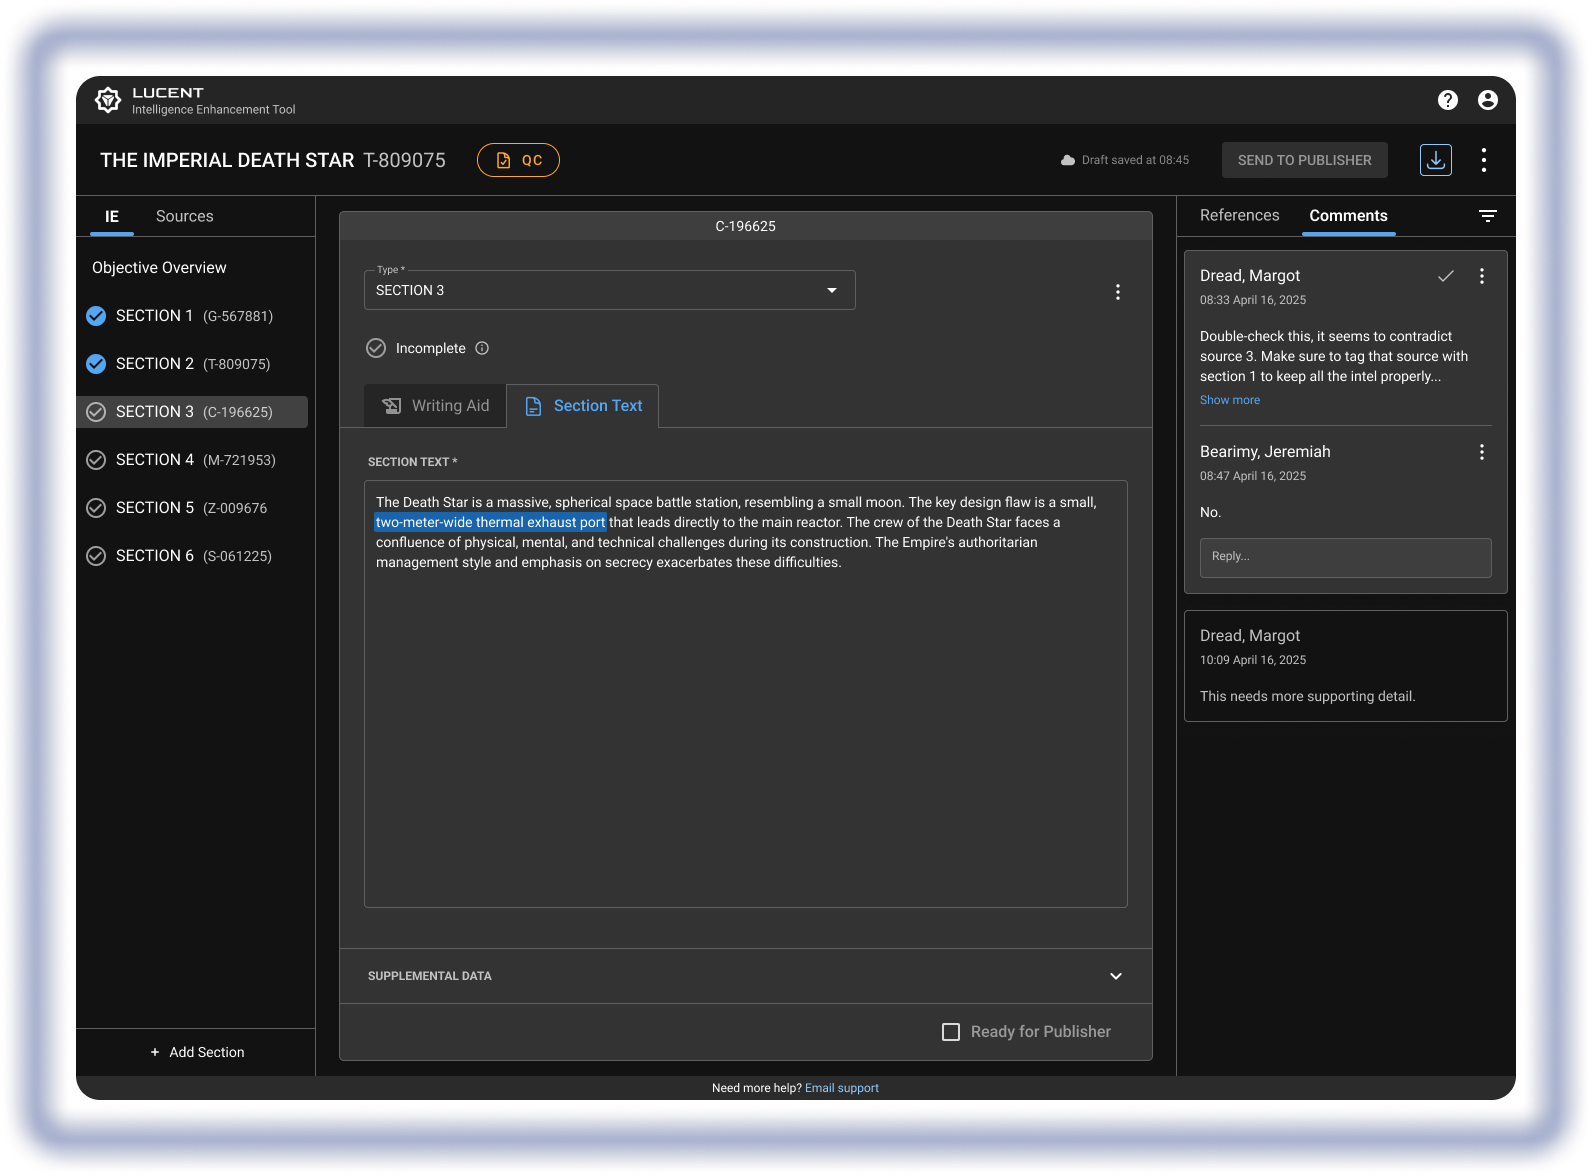Image resolution: width=1592 pixels, height=1176 pixels.
Task: Open options for Margot Dread 08:33 comment
Action: (1482, 276)
